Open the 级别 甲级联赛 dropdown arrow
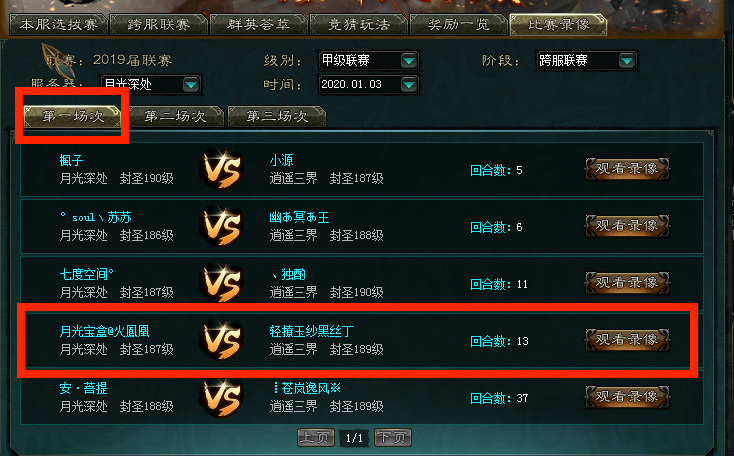734x456 pixels. coord(409,60)
